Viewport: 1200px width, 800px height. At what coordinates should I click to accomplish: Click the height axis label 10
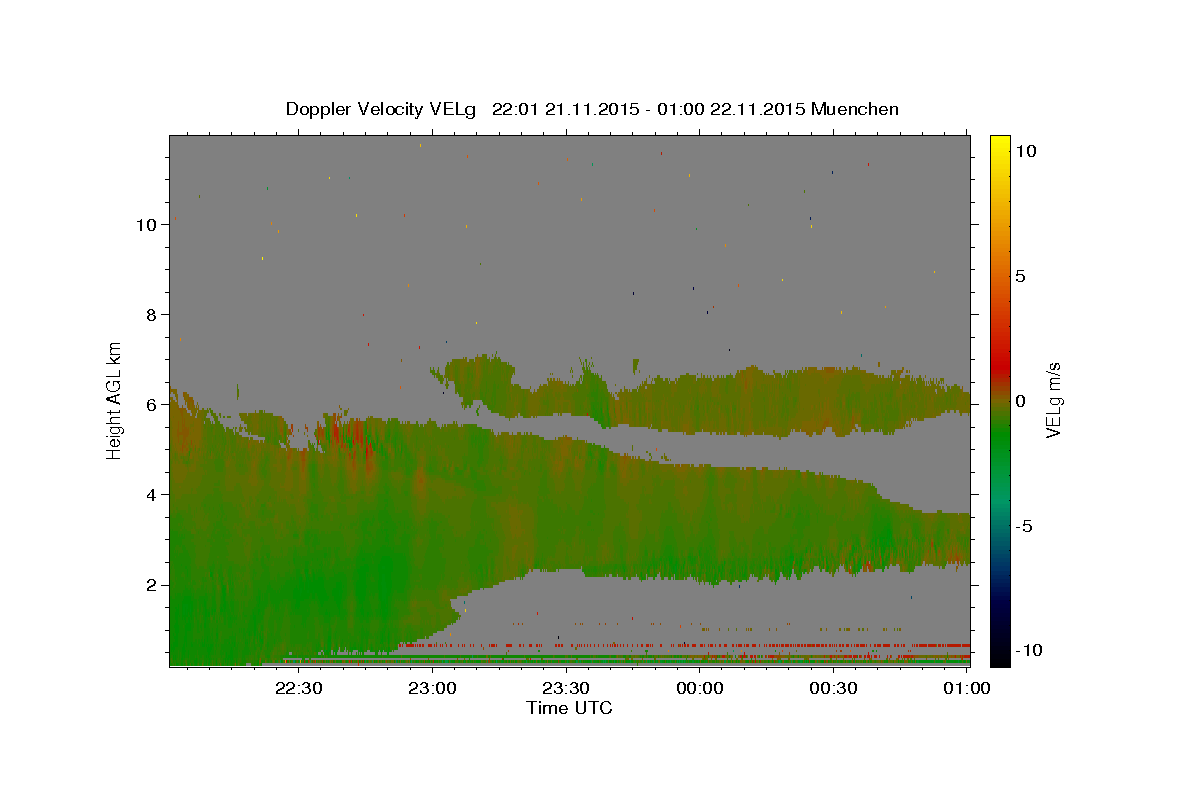[x=145, y=224]
